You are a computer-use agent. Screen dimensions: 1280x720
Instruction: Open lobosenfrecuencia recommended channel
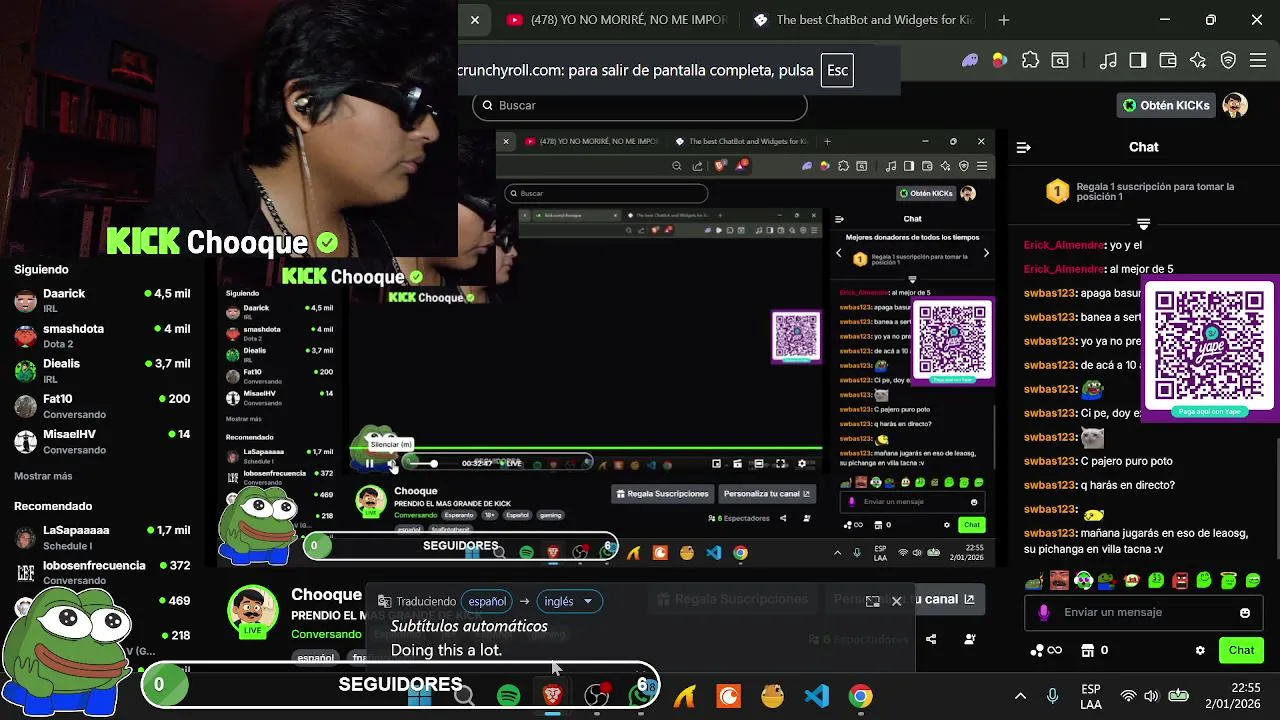click(x=102, y=572)
